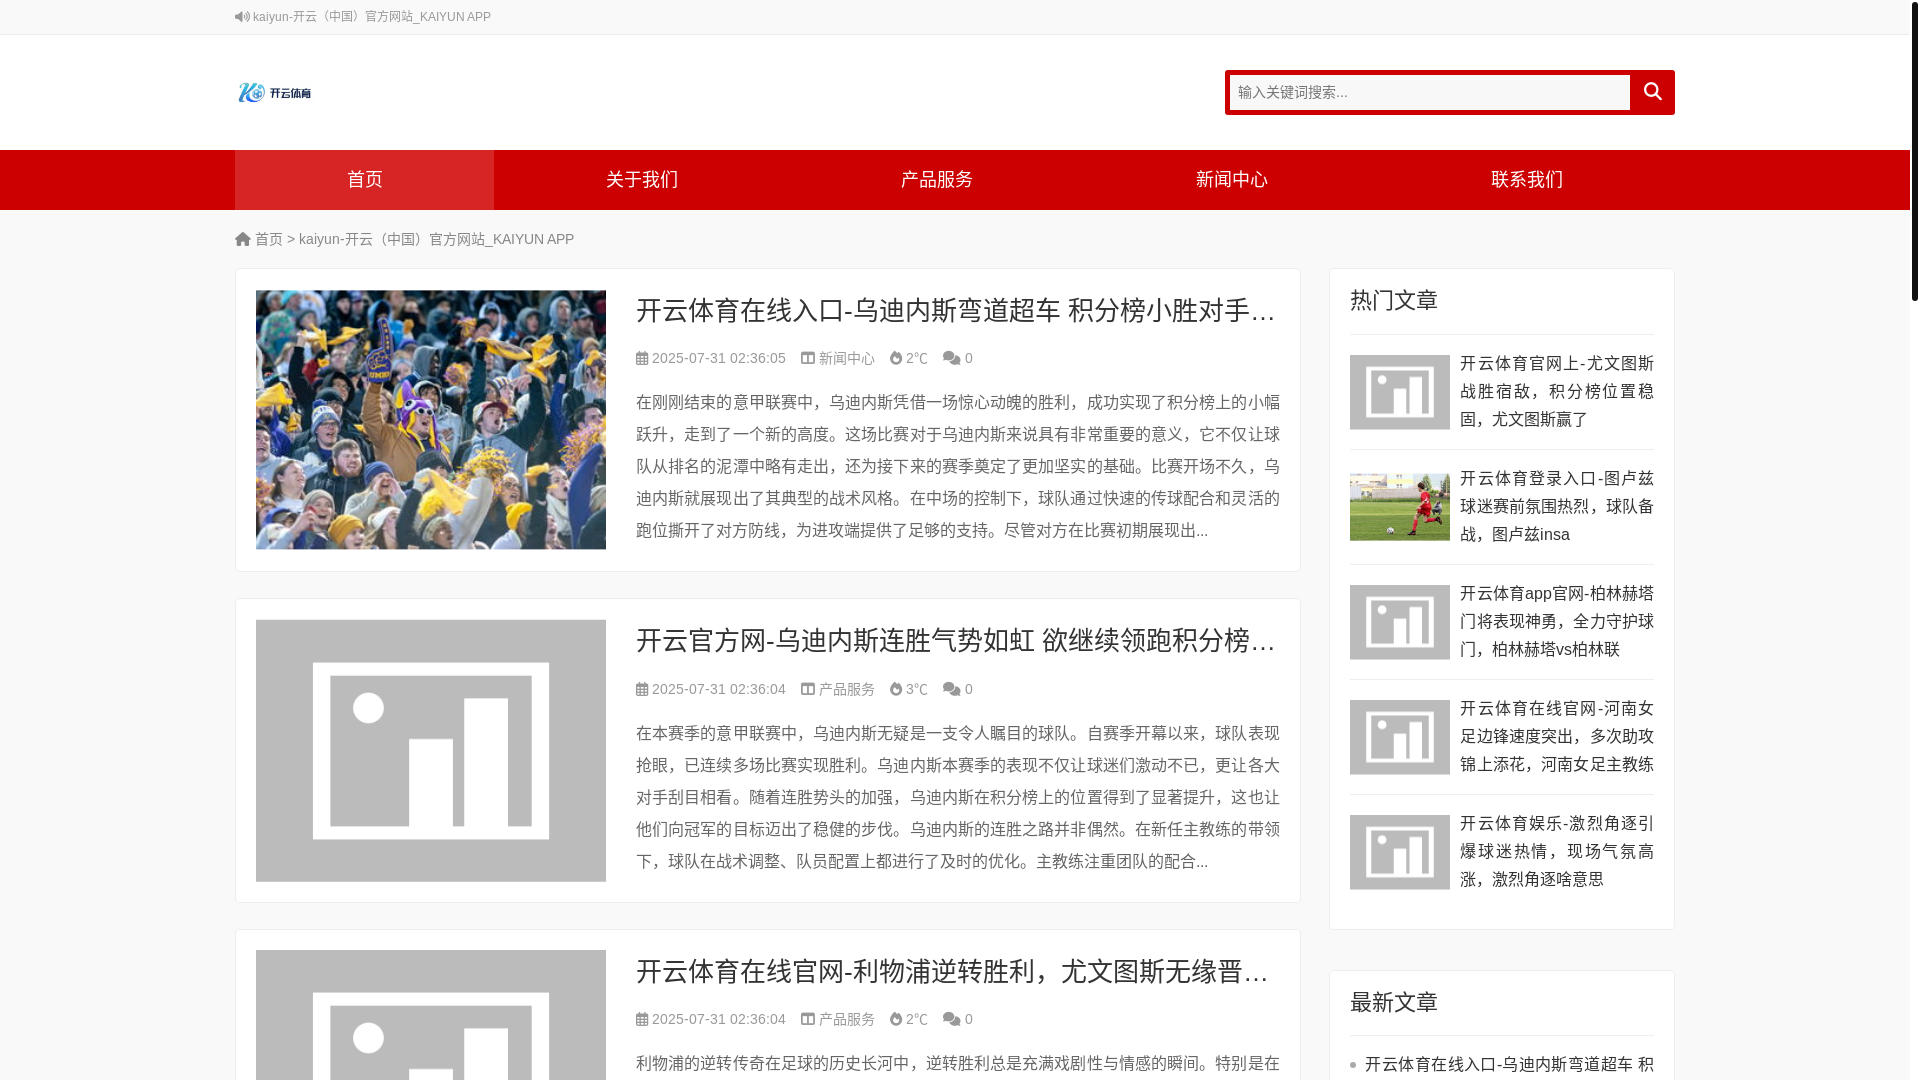Click the search magnifier button
Image resolution: width=1920 pixels, height=1080 pixels.
[1652, 92]
